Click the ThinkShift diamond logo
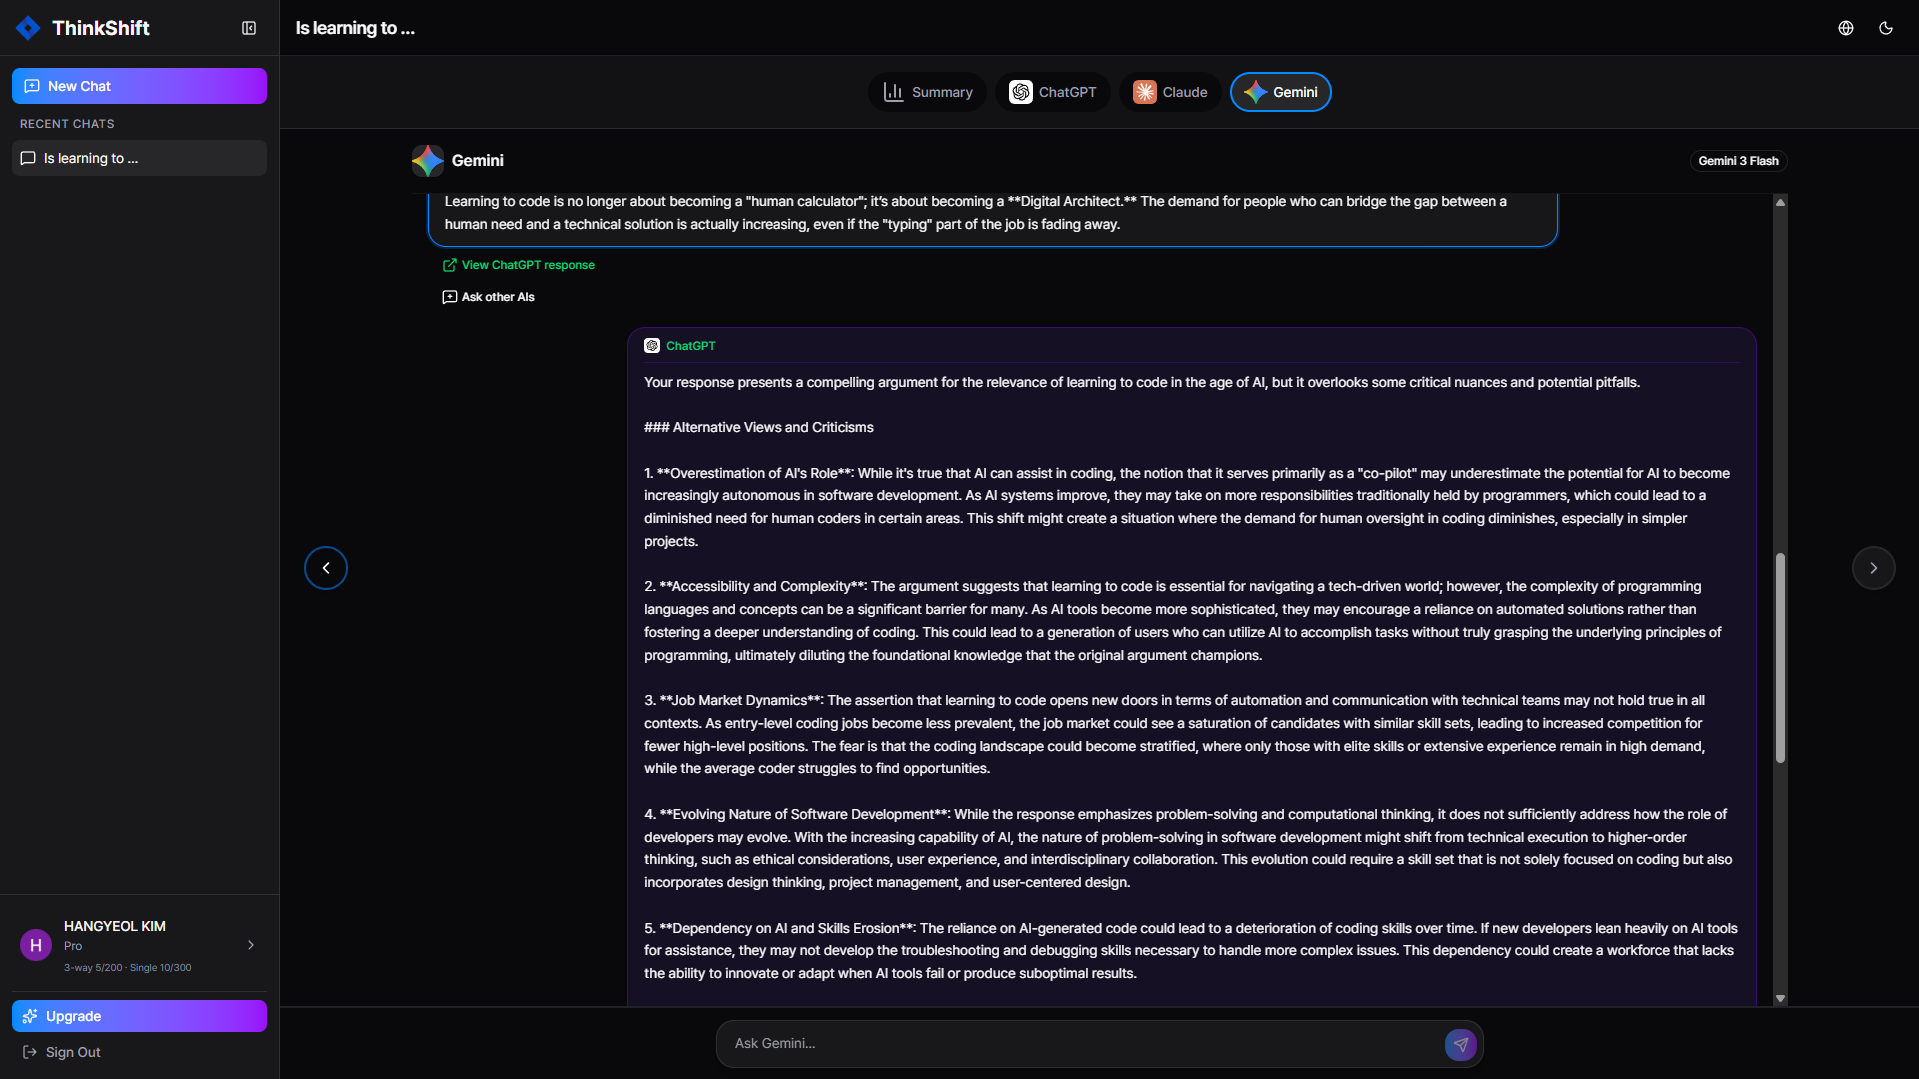Viewport: 1919px width, 1079px height. (28, 27)
